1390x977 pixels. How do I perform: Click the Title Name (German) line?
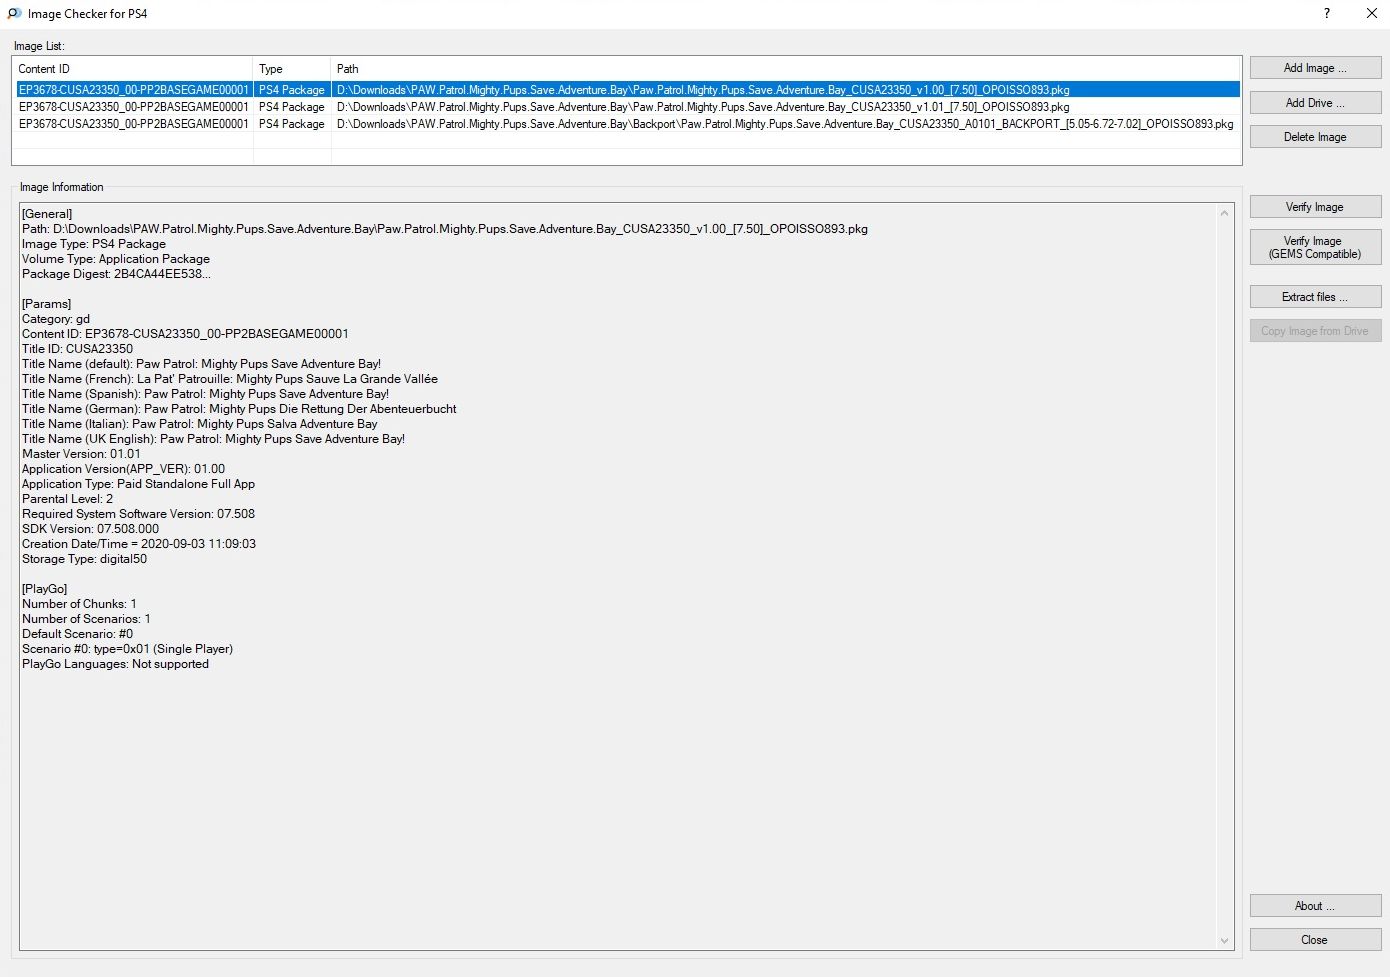[239, 409]
